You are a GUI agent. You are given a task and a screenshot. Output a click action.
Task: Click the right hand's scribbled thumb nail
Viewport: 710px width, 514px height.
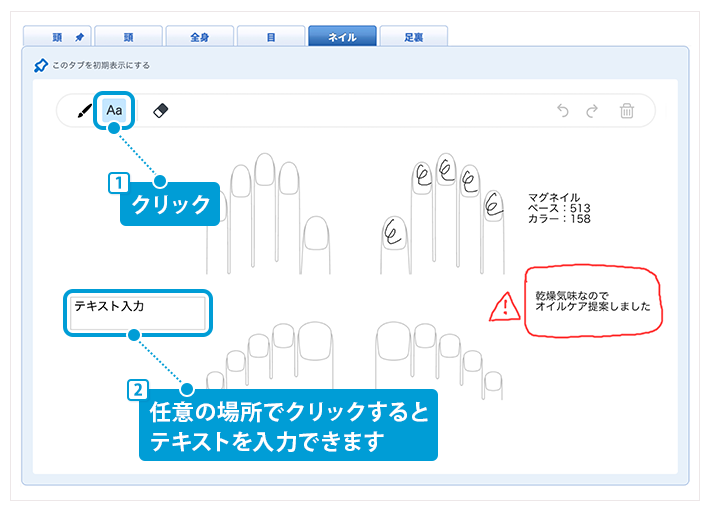[394, 232]
